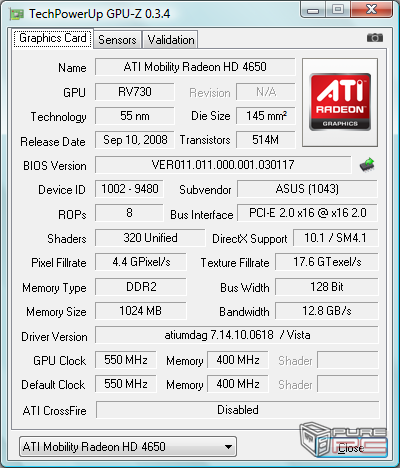Image resolution: width=400 pixels, height=468 pixels.
Task: Click the Bandwidth value 12.8 GB/s
Action: click(x=327, y=311)
